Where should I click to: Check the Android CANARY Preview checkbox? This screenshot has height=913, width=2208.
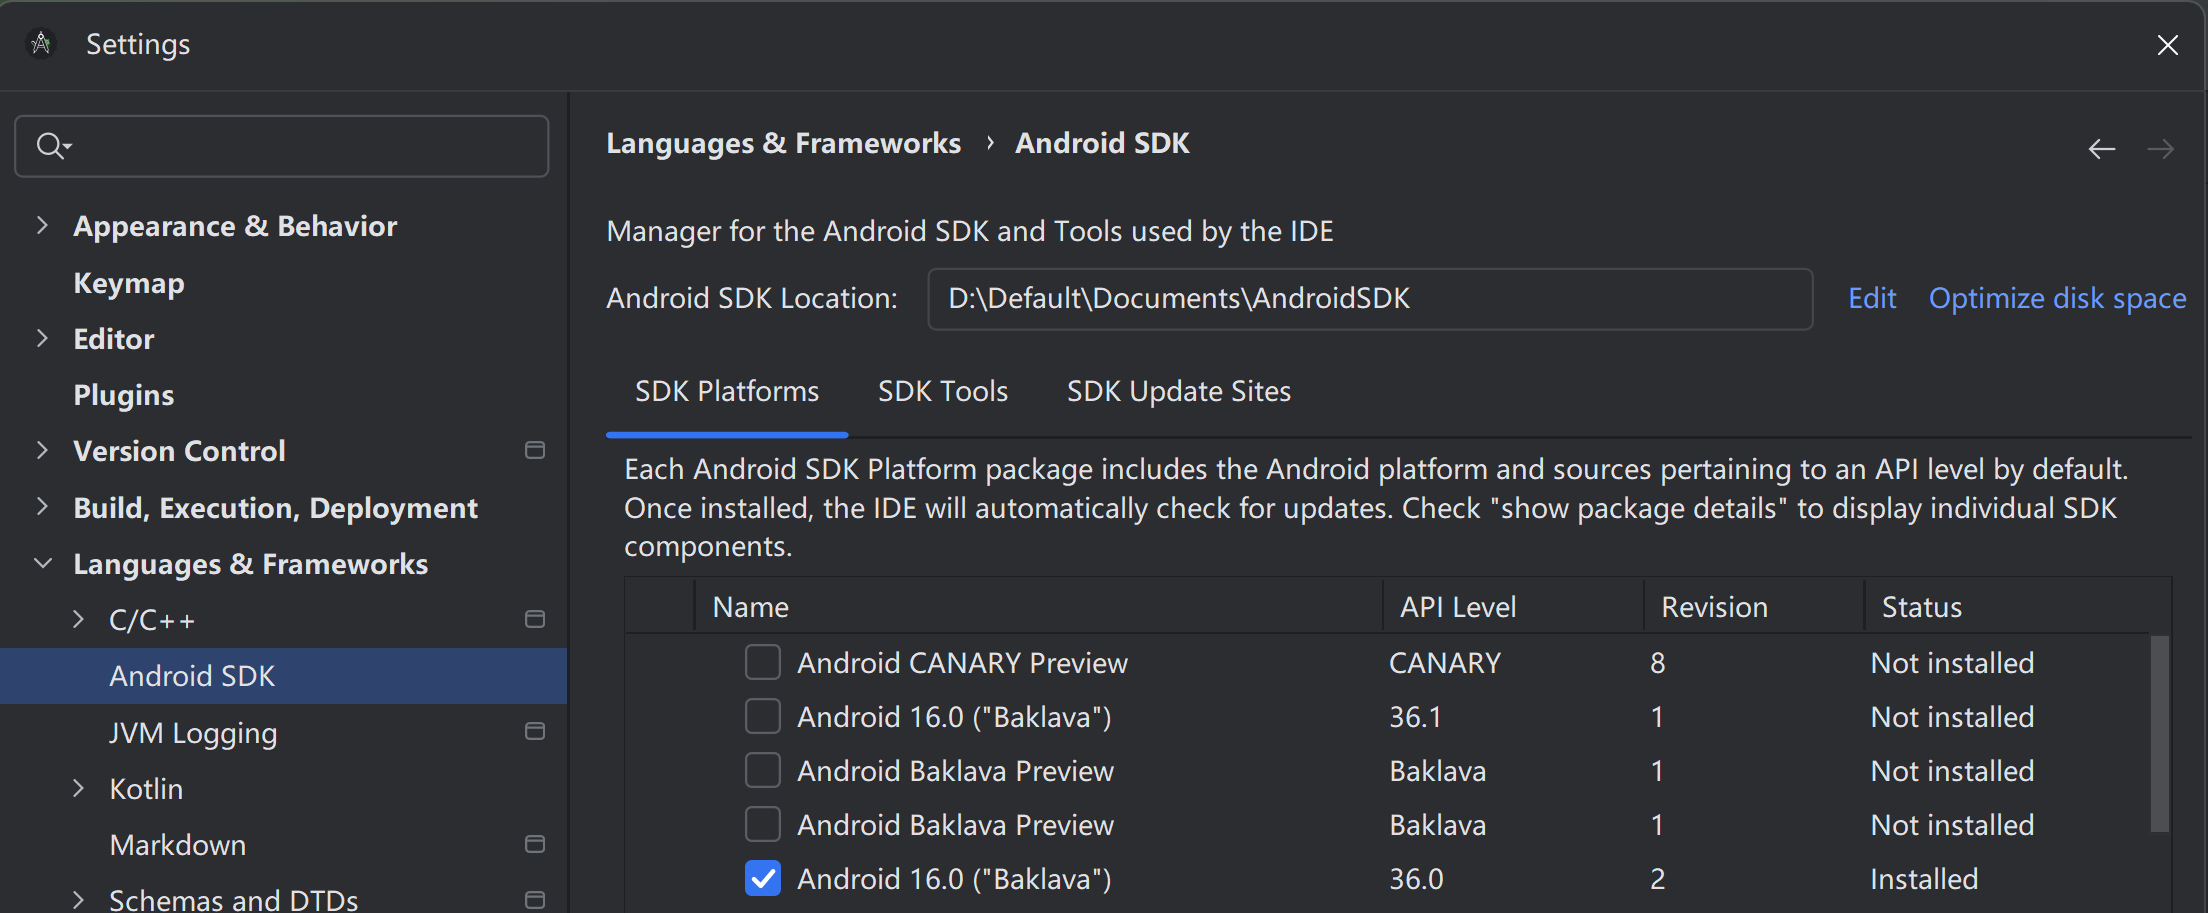[x=763, y=662]
